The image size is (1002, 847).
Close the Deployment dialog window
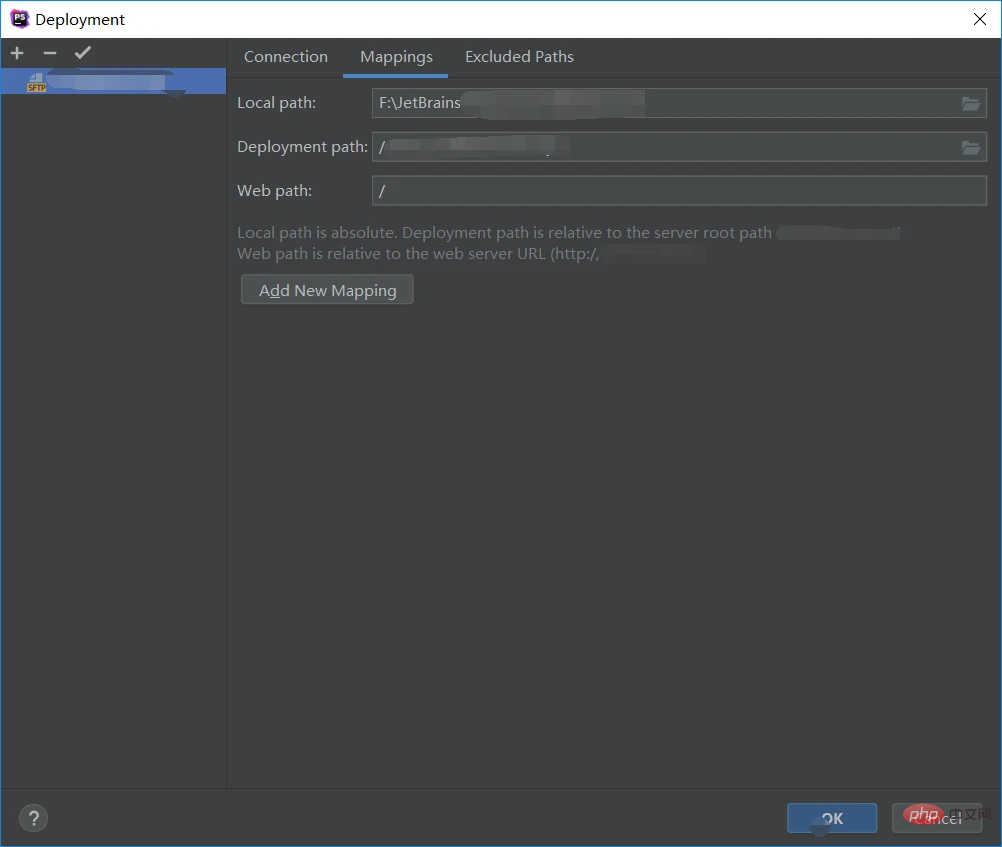(978, 19)
